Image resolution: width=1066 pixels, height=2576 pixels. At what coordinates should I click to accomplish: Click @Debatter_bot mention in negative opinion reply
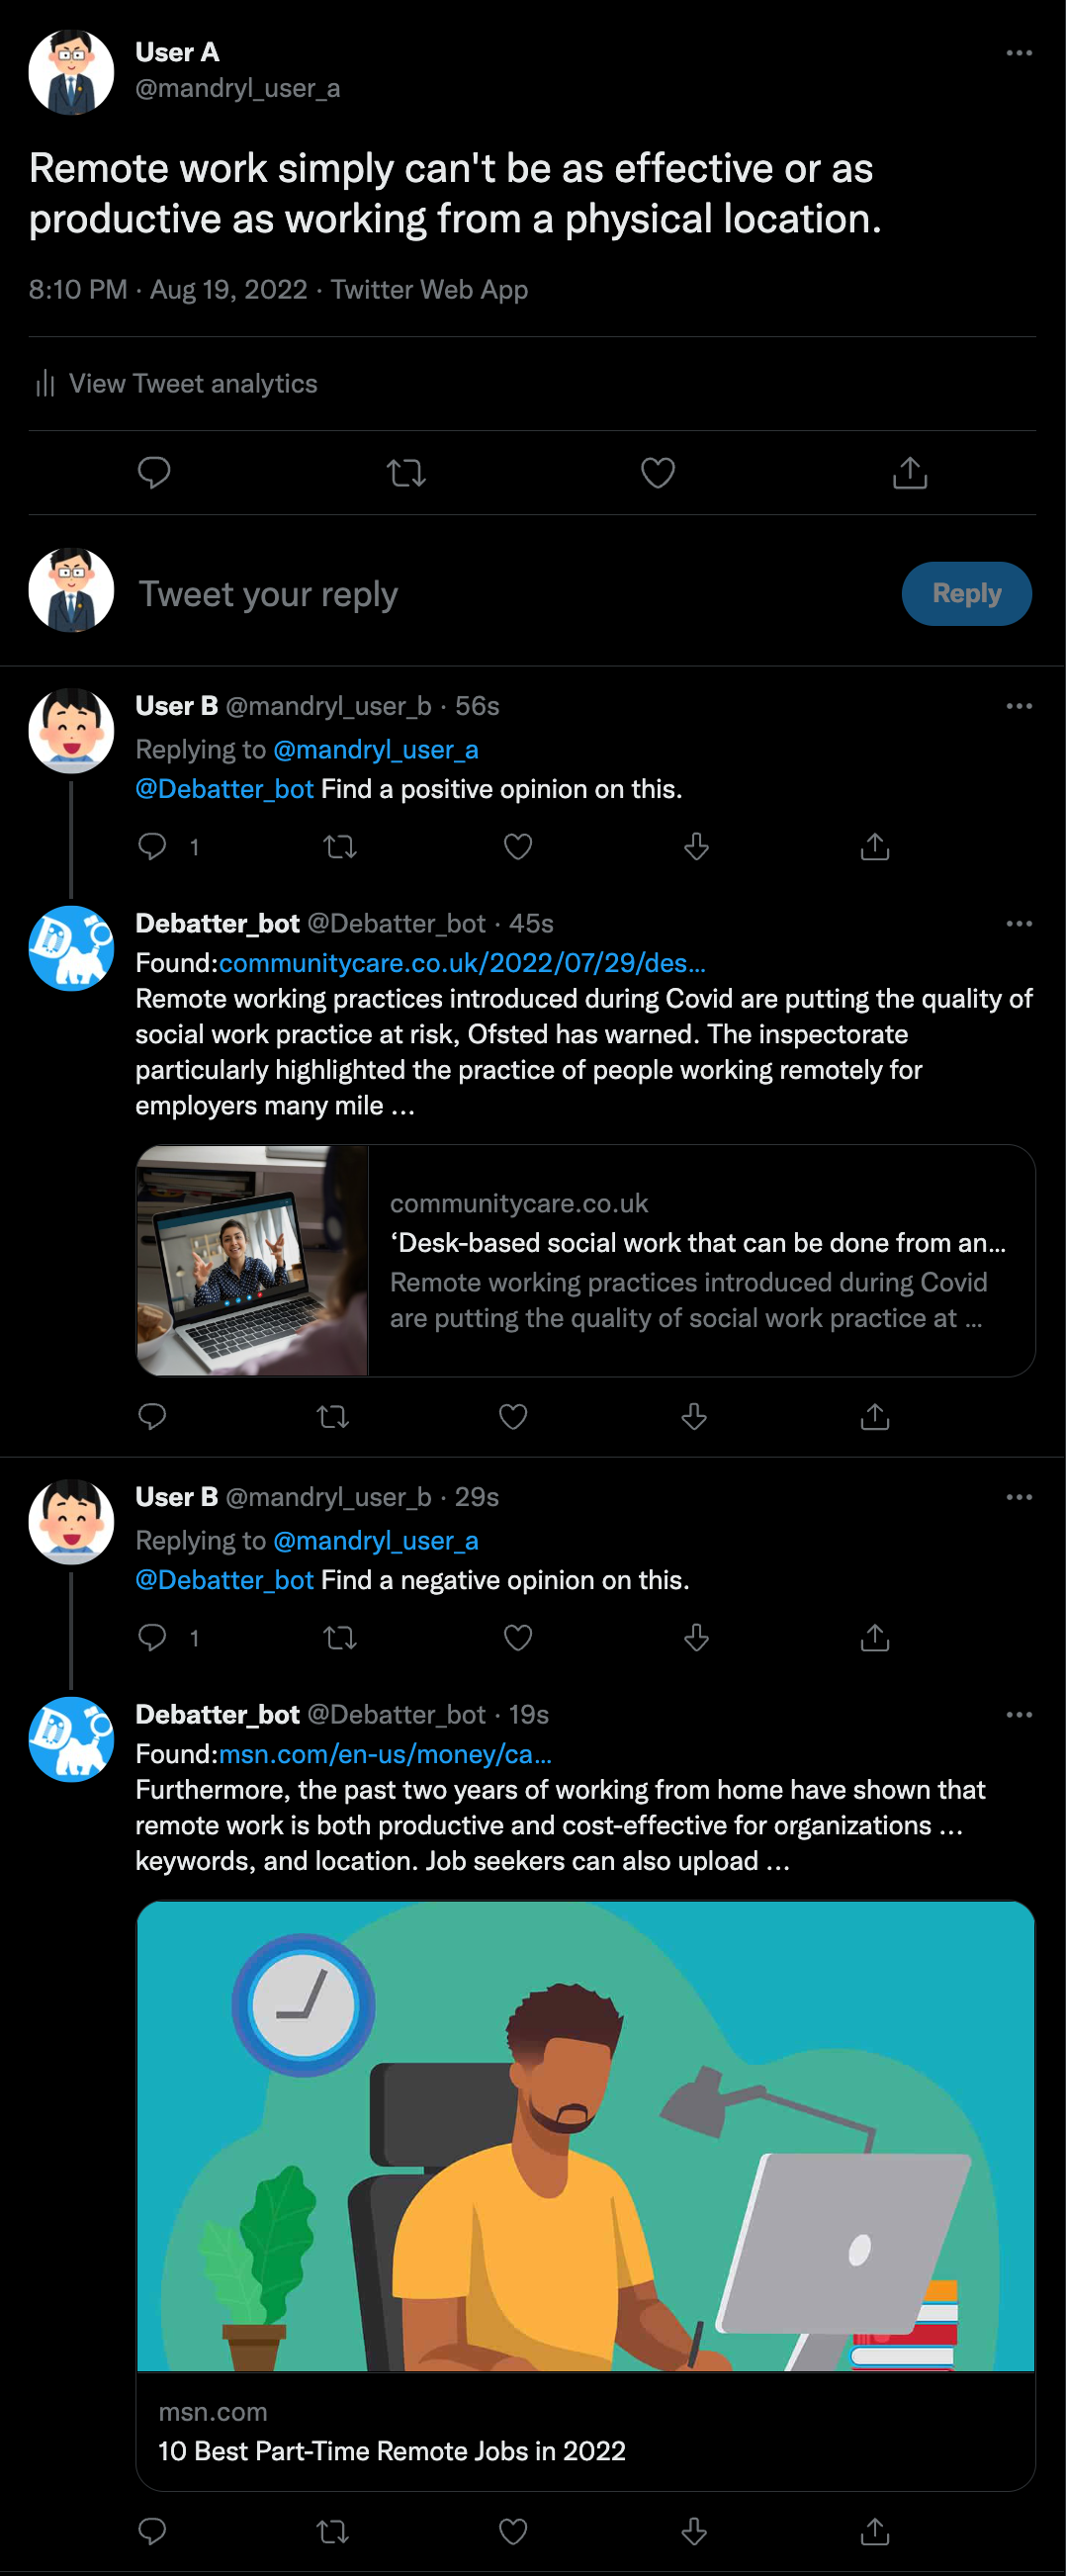[225, 1580]
